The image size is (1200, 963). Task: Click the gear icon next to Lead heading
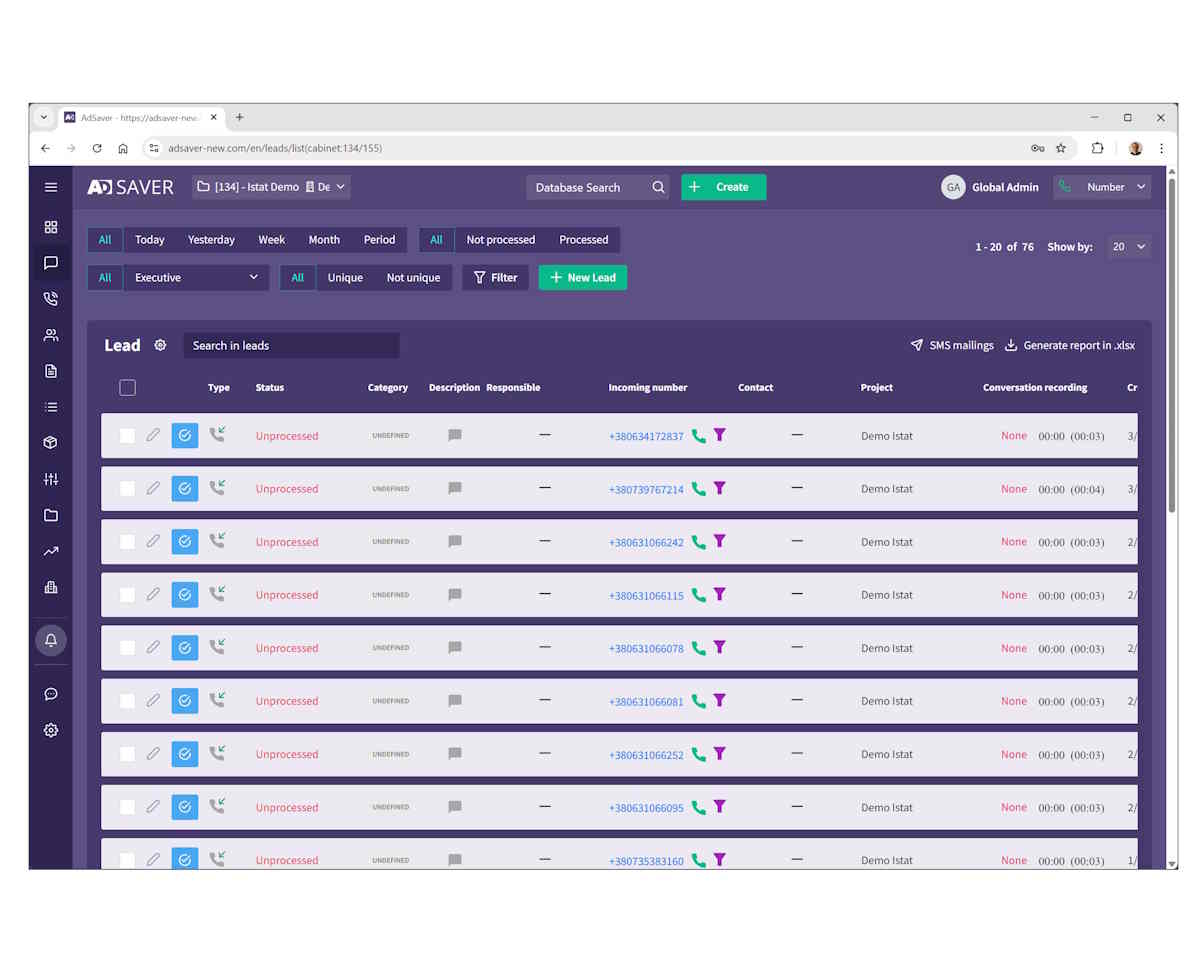click(x=160, y=345)
